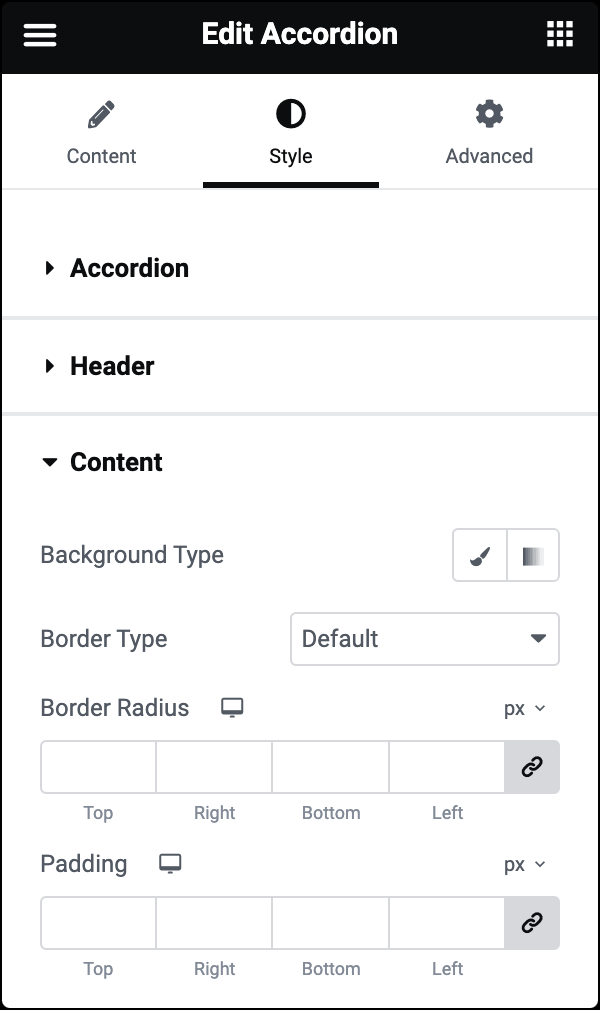Open the widgets grid panel

coord(559,34)
